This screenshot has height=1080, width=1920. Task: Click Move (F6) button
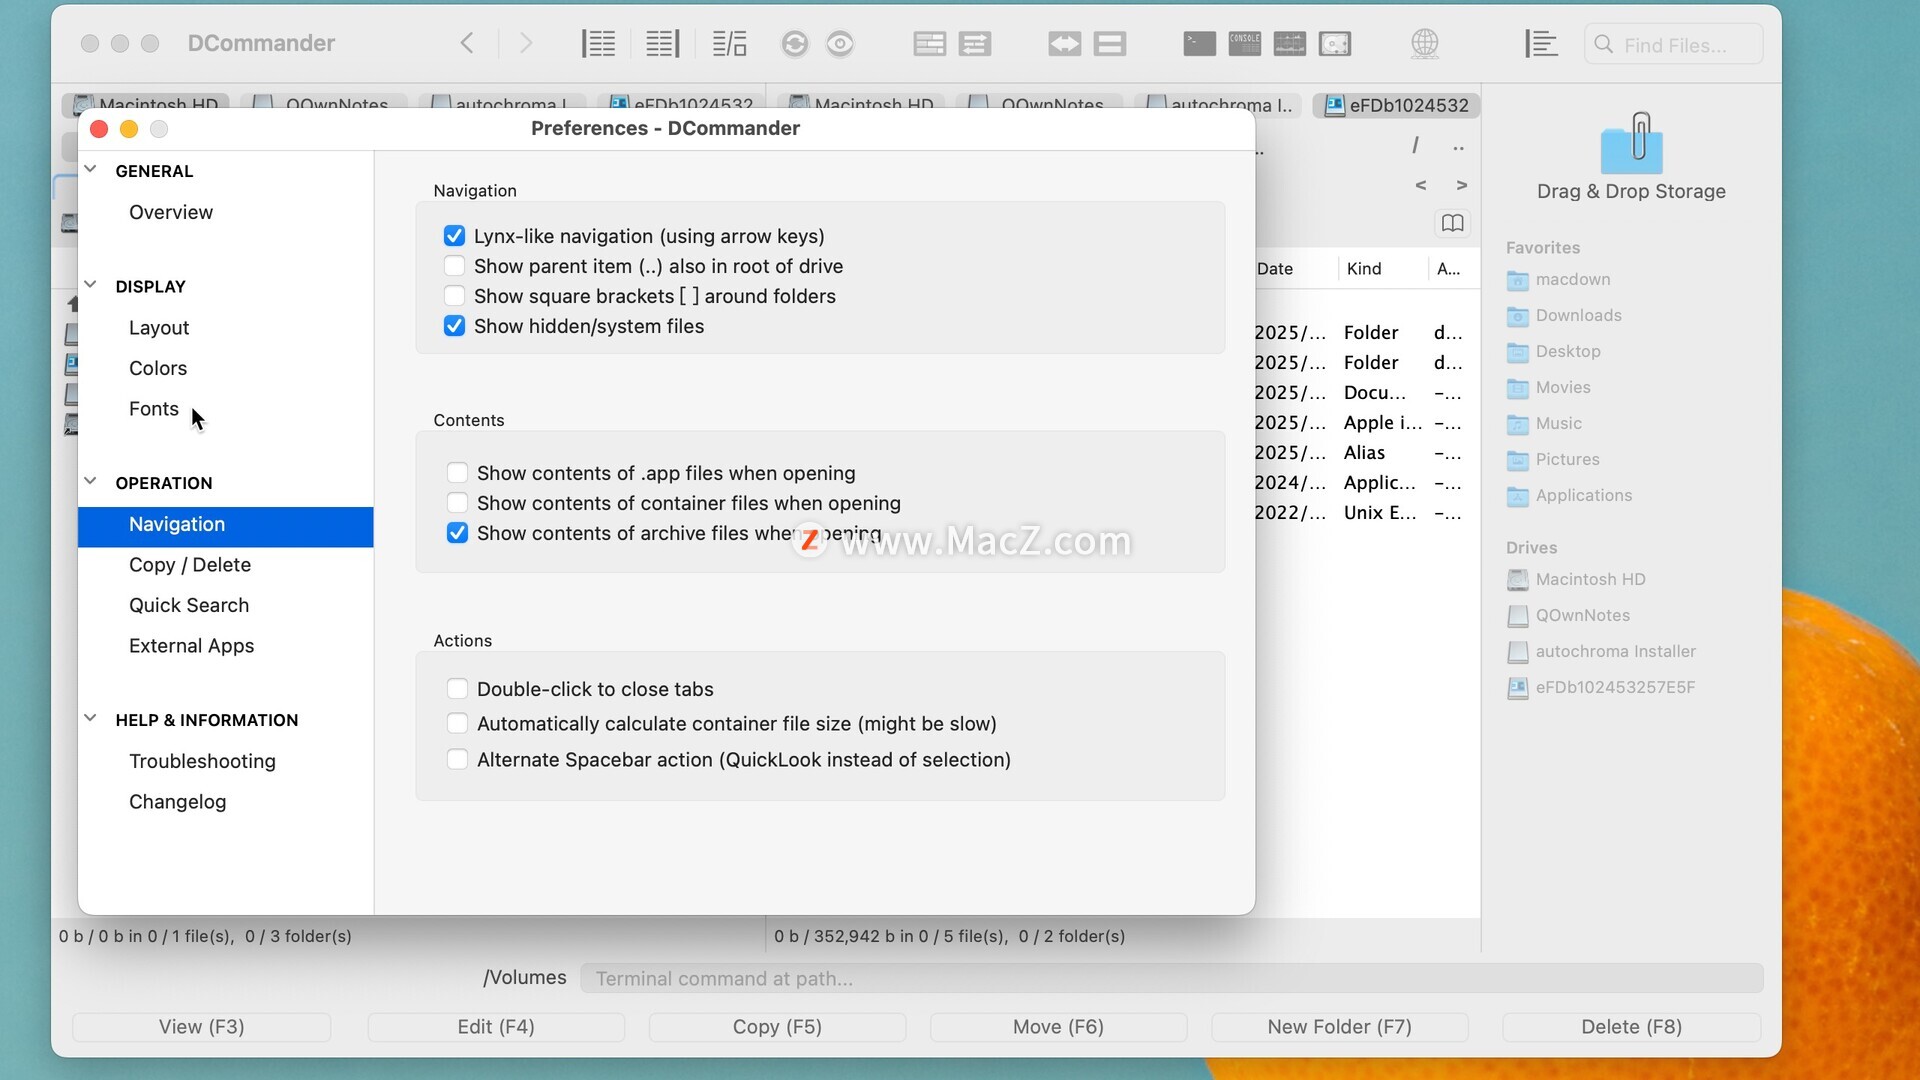[x=1058, y=1027]
